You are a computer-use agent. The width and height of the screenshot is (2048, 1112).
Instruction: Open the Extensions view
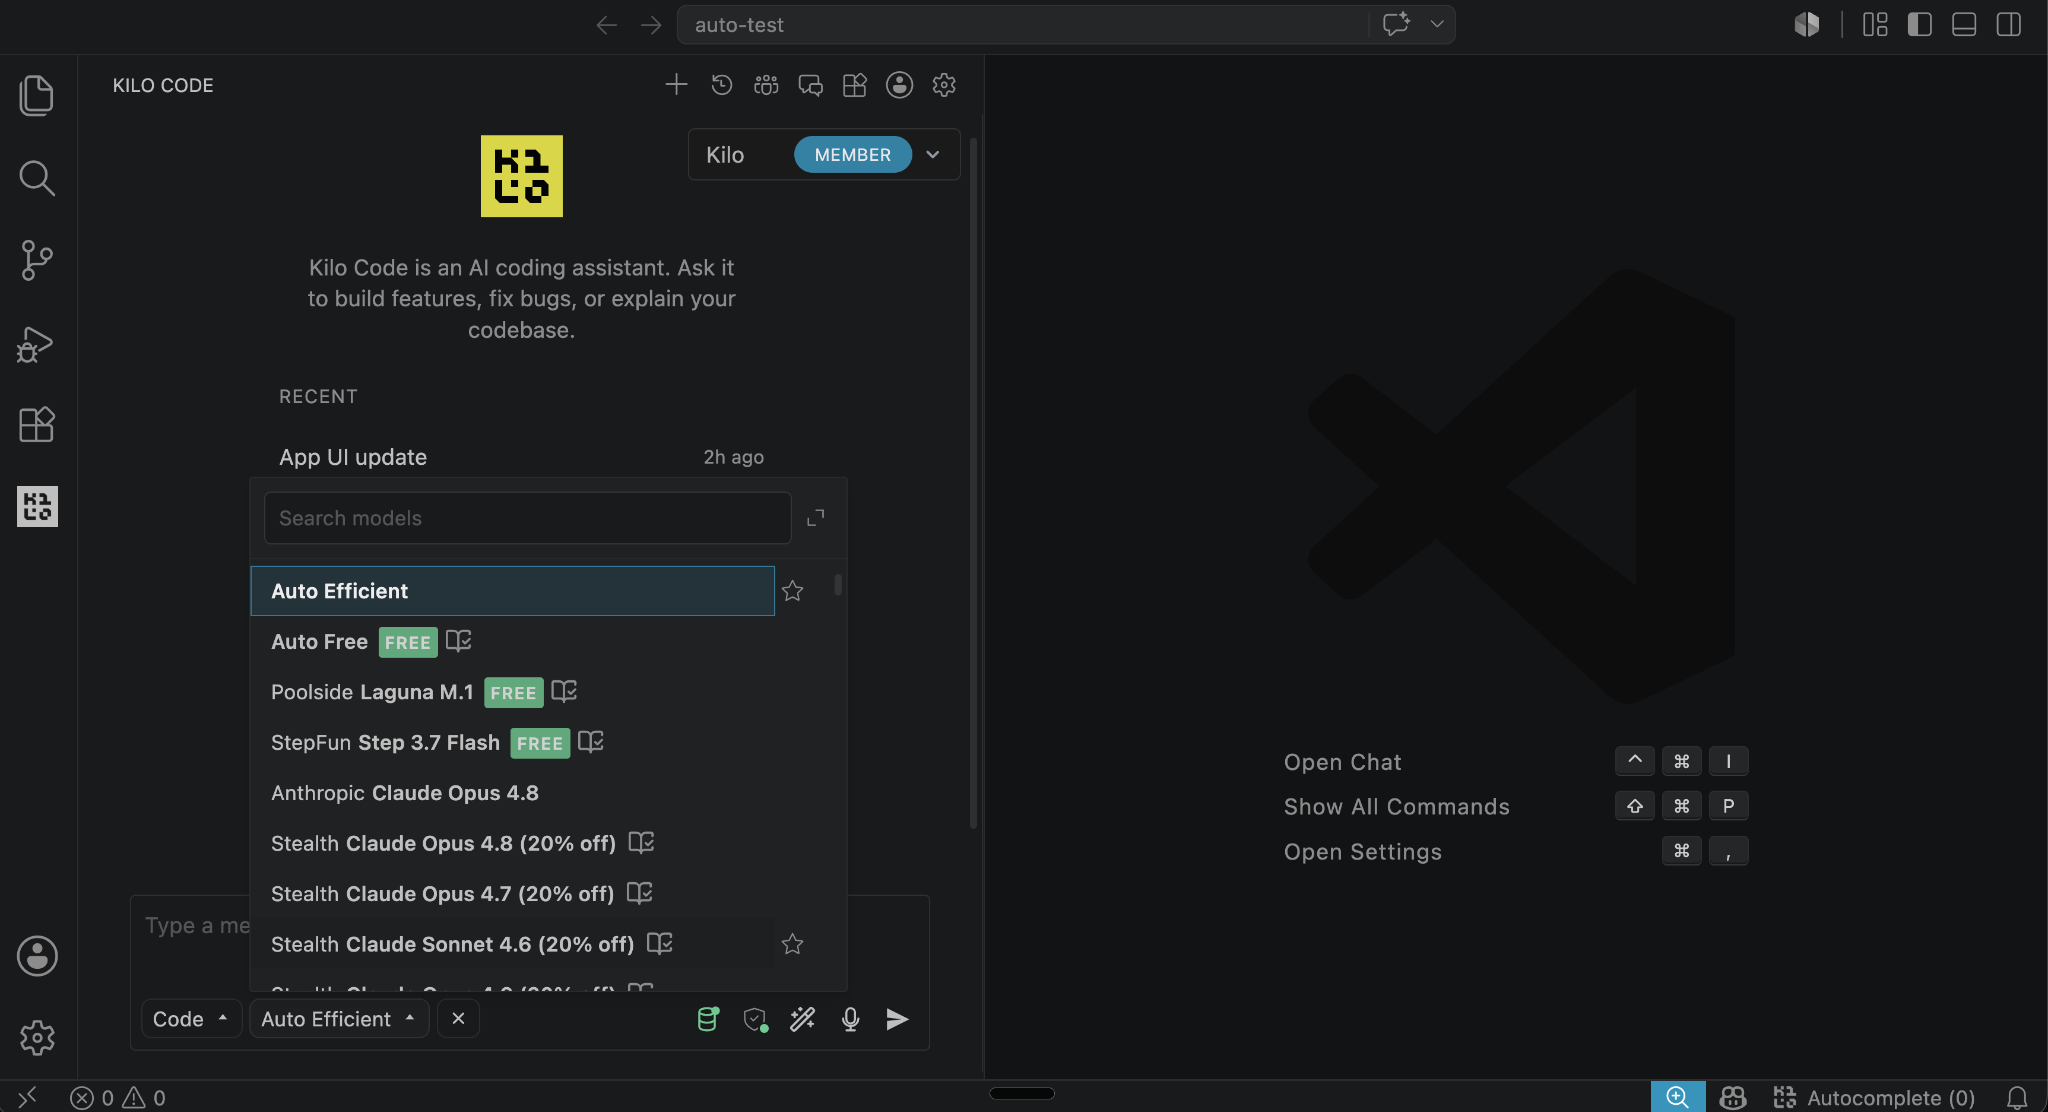(x=37, y=425)
